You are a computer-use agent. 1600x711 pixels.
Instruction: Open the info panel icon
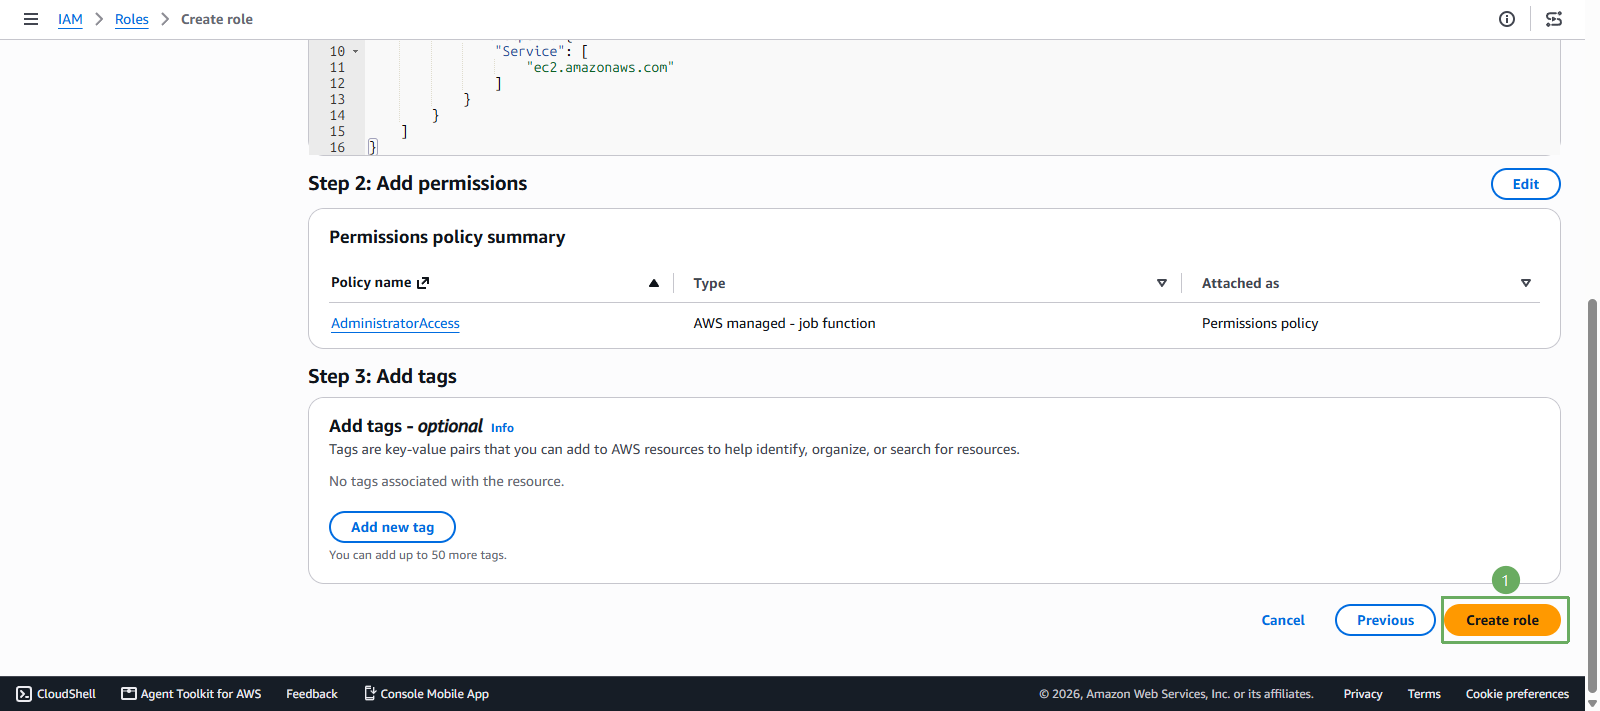coord(1507,19)
